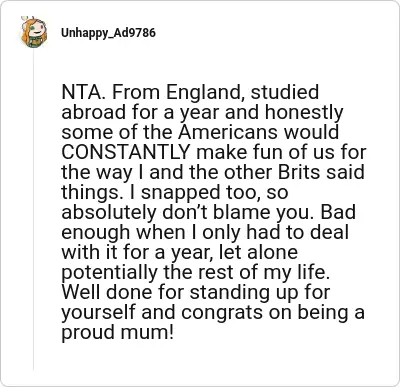
Task: Click the word honestly in the comment
Action: click(x=304, y=112)
